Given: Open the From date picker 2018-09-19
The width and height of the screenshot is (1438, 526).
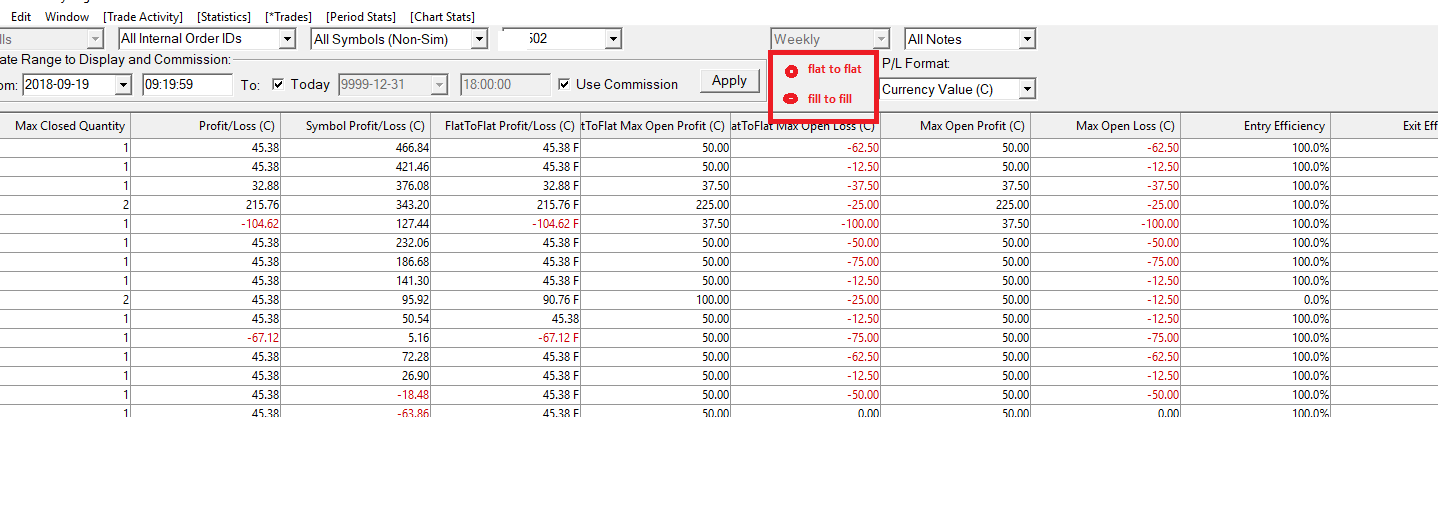Looking at the screenshot, I should point(123,85).
